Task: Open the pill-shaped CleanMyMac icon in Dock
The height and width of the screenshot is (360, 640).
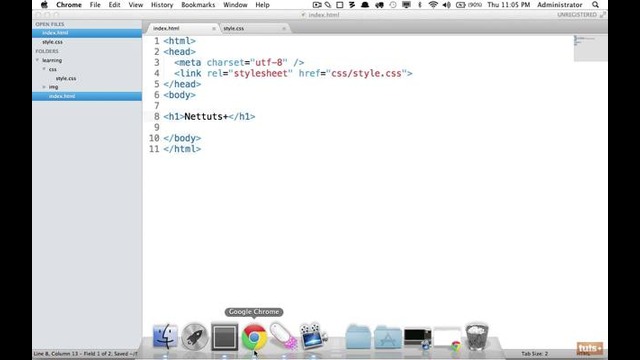Action: tap(283, 336)
